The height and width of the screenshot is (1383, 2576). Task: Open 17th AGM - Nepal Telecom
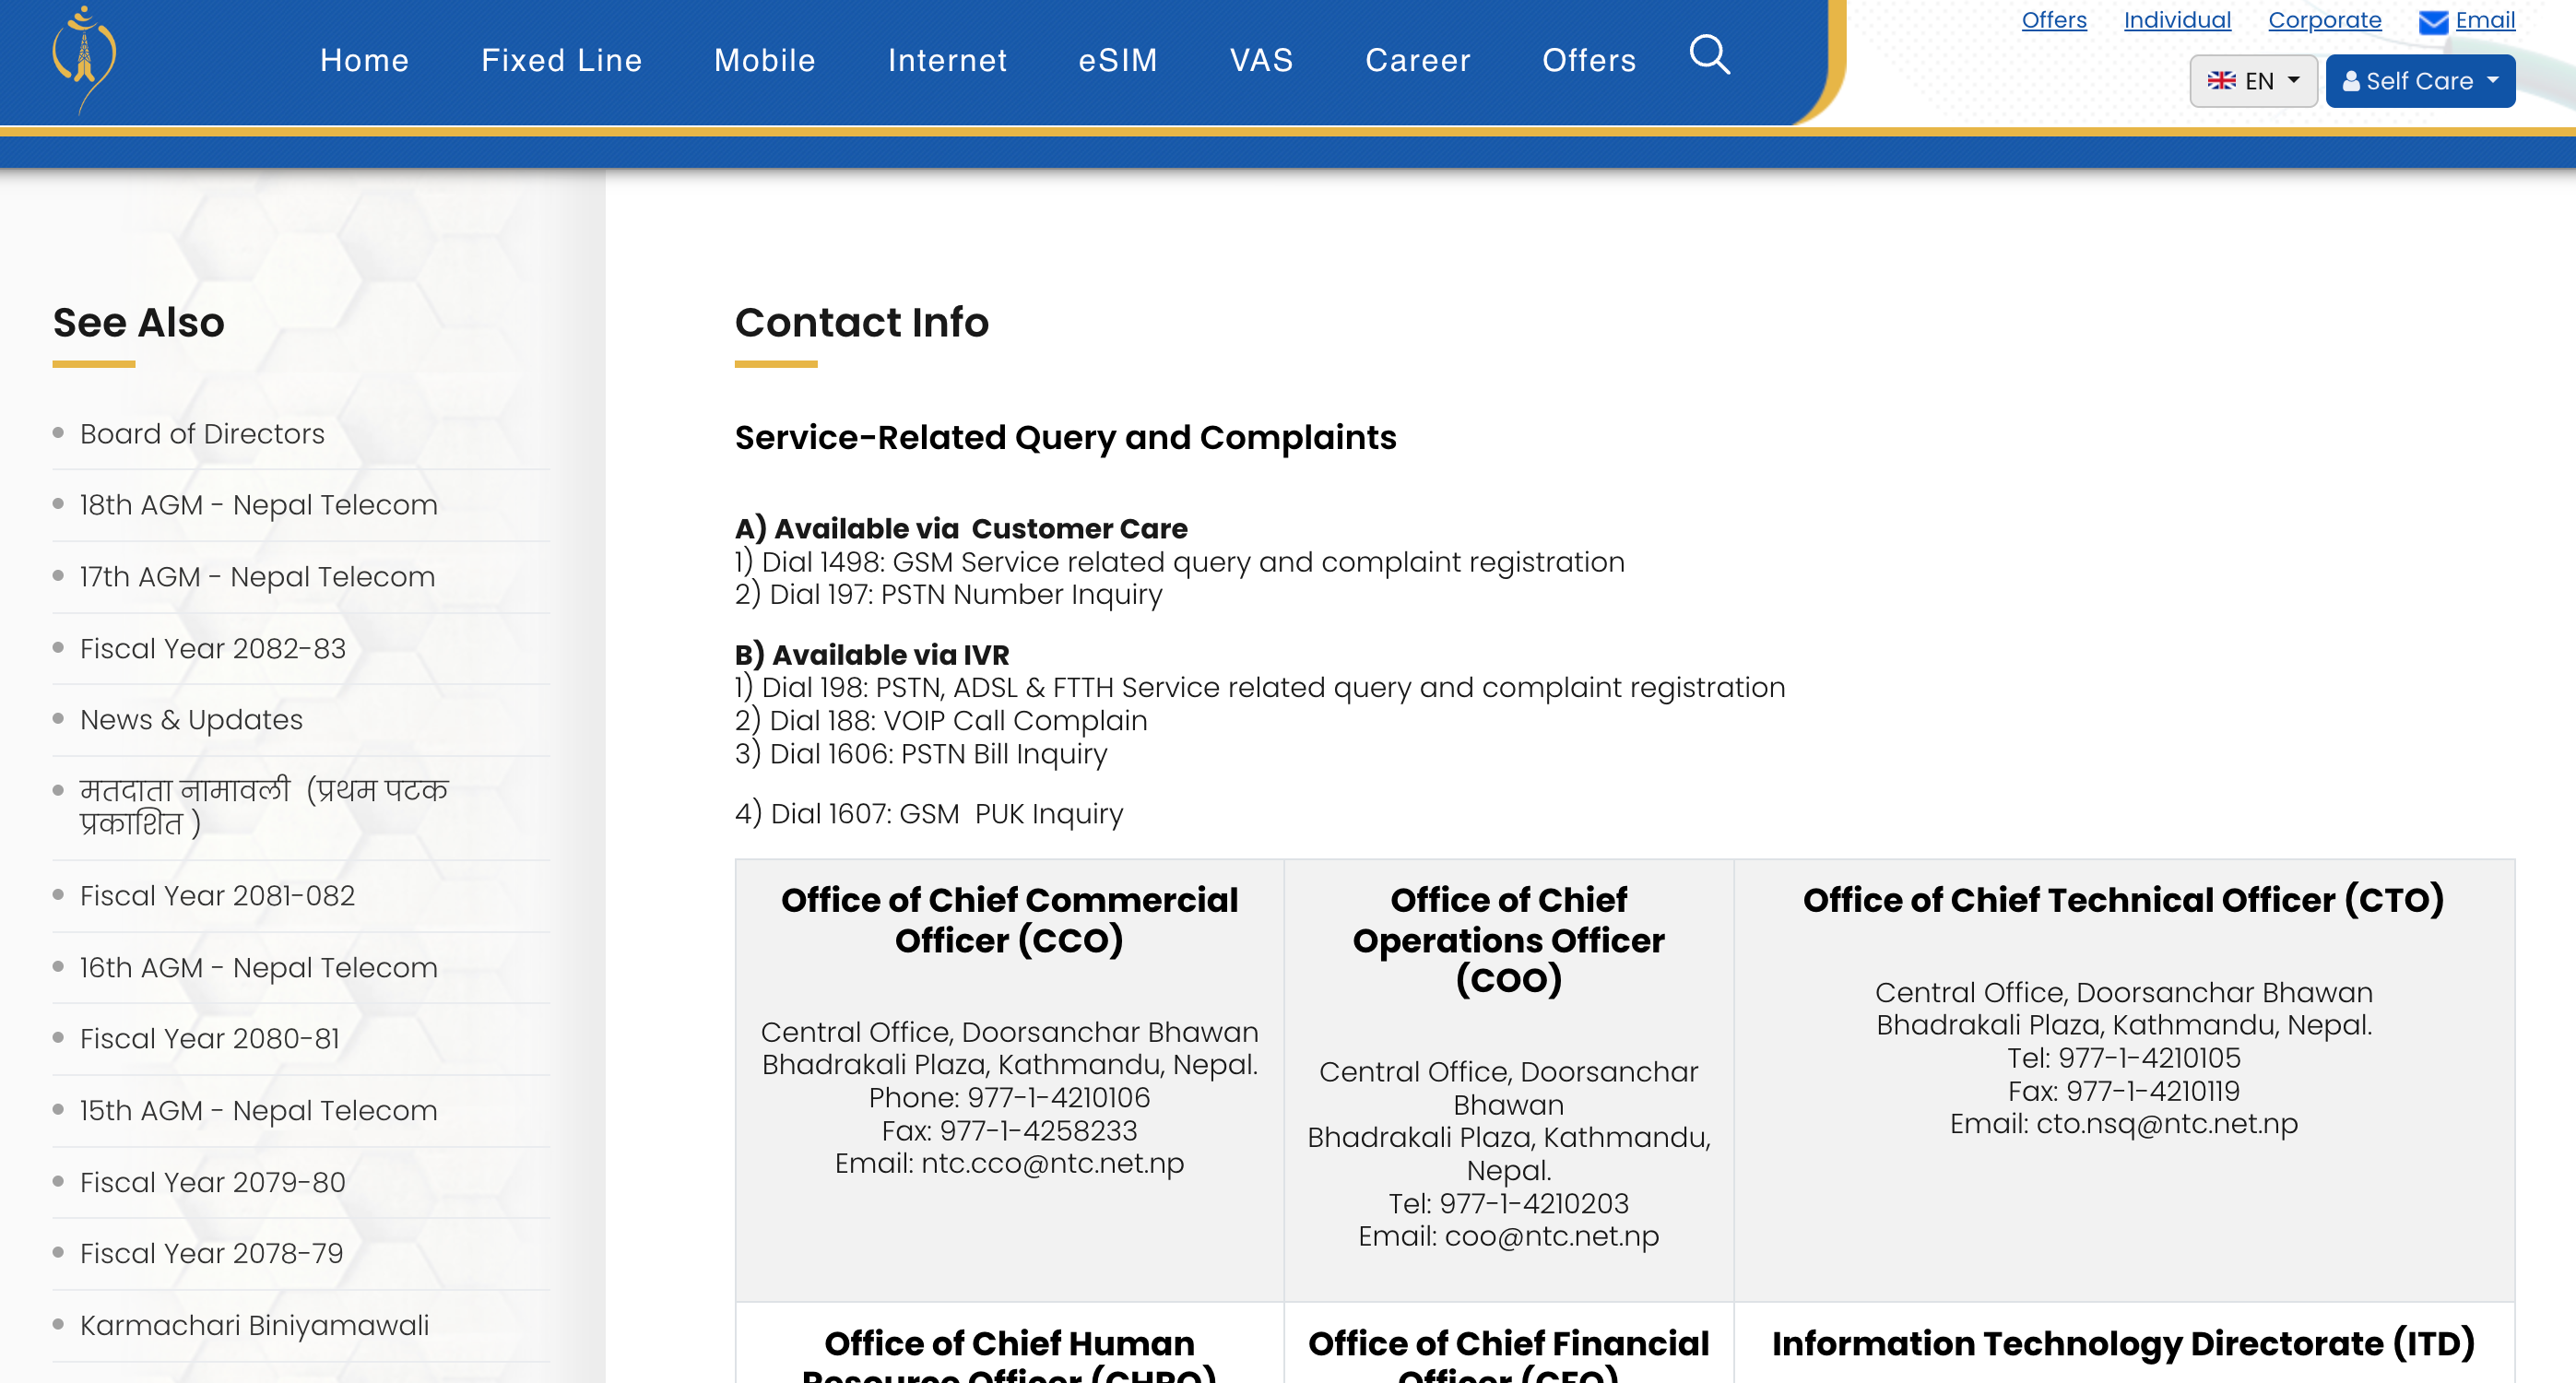coord(257,577)
